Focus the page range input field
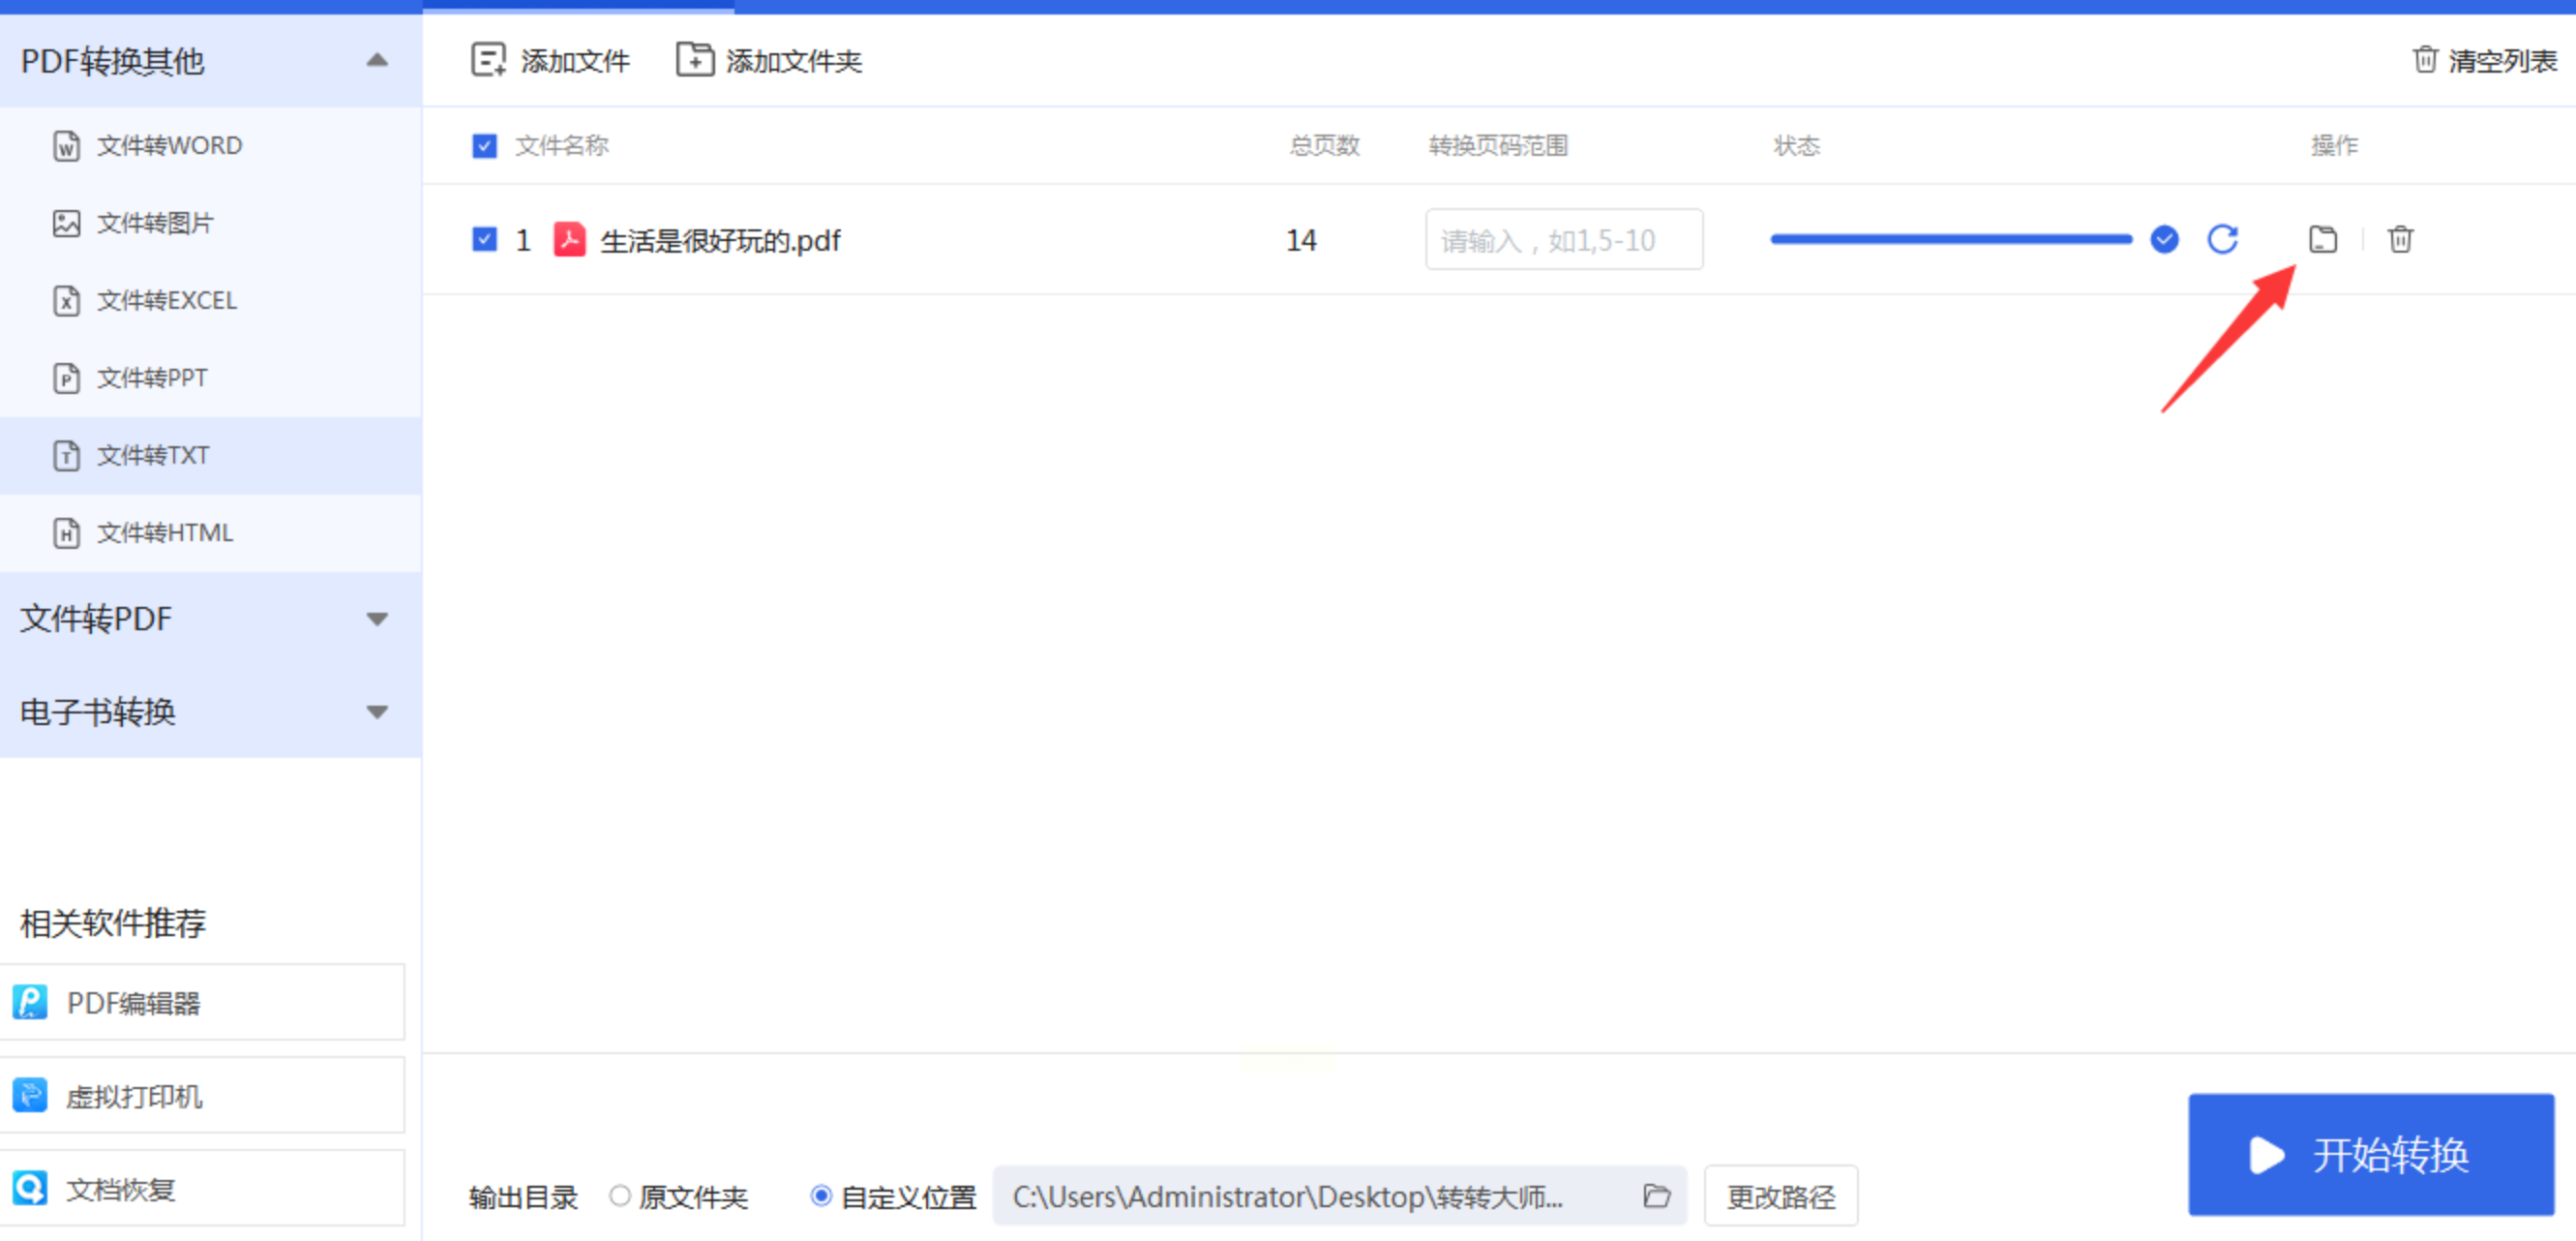This screenshot has width=2576, height=1241. click(x=1563, y=240)
